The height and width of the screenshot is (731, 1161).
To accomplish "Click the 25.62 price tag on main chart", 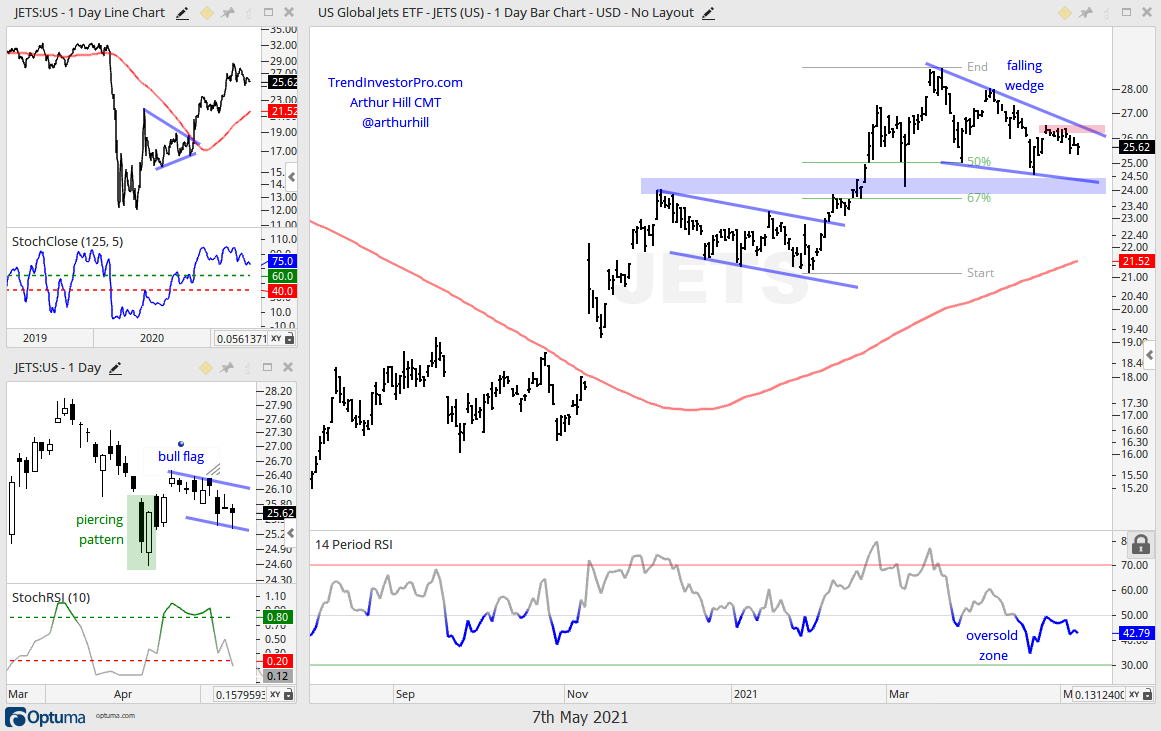I will pos(1137,147).
